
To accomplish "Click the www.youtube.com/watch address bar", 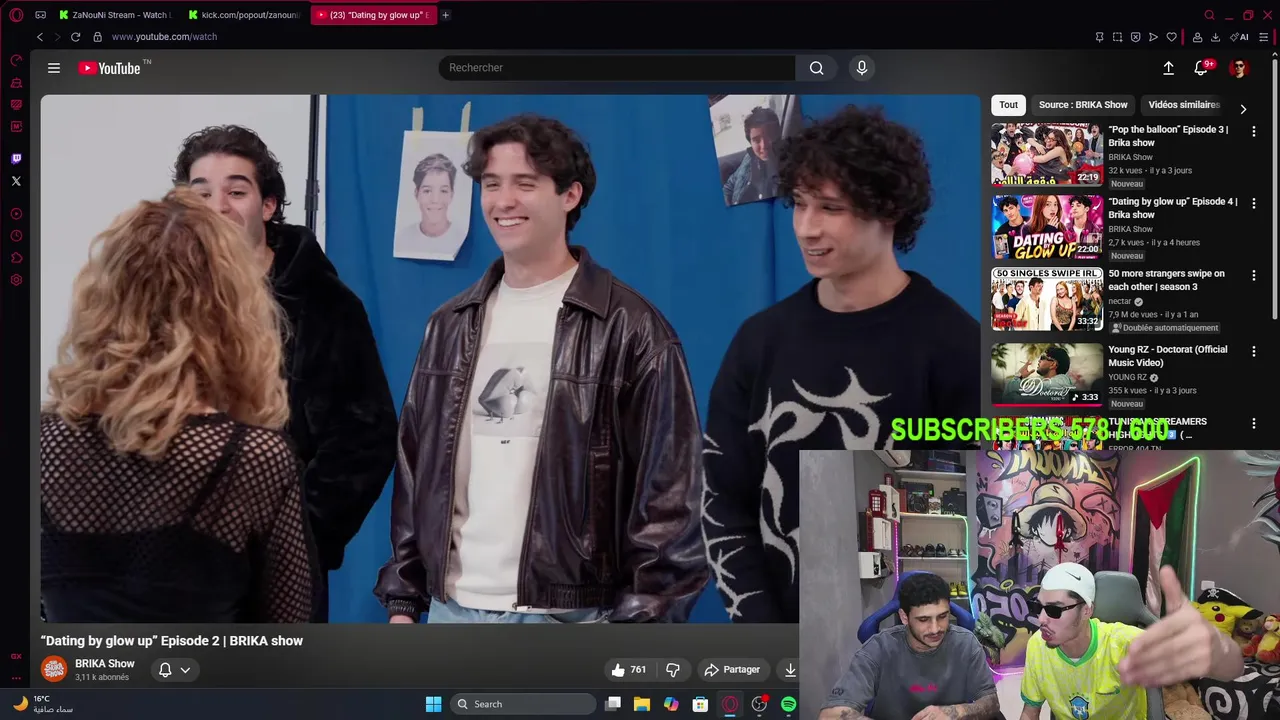I will click(164, 37).
